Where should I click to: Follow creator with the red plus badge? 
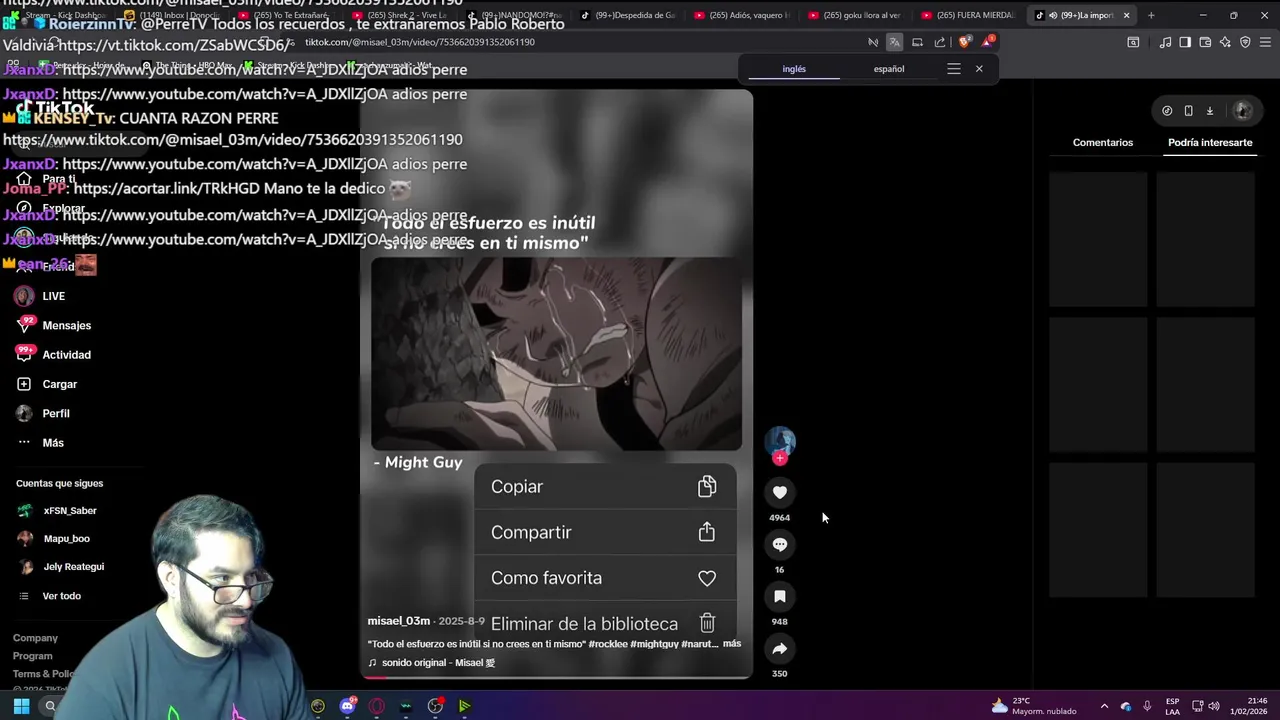(780, 458)
